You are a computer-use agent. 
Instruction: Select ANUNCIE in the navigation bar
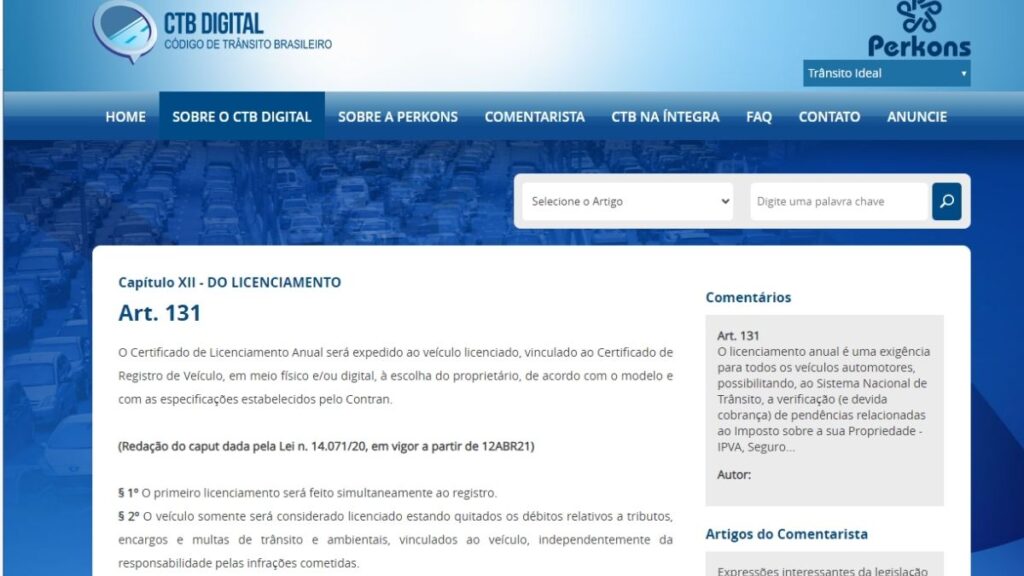(x=916, y=116)
